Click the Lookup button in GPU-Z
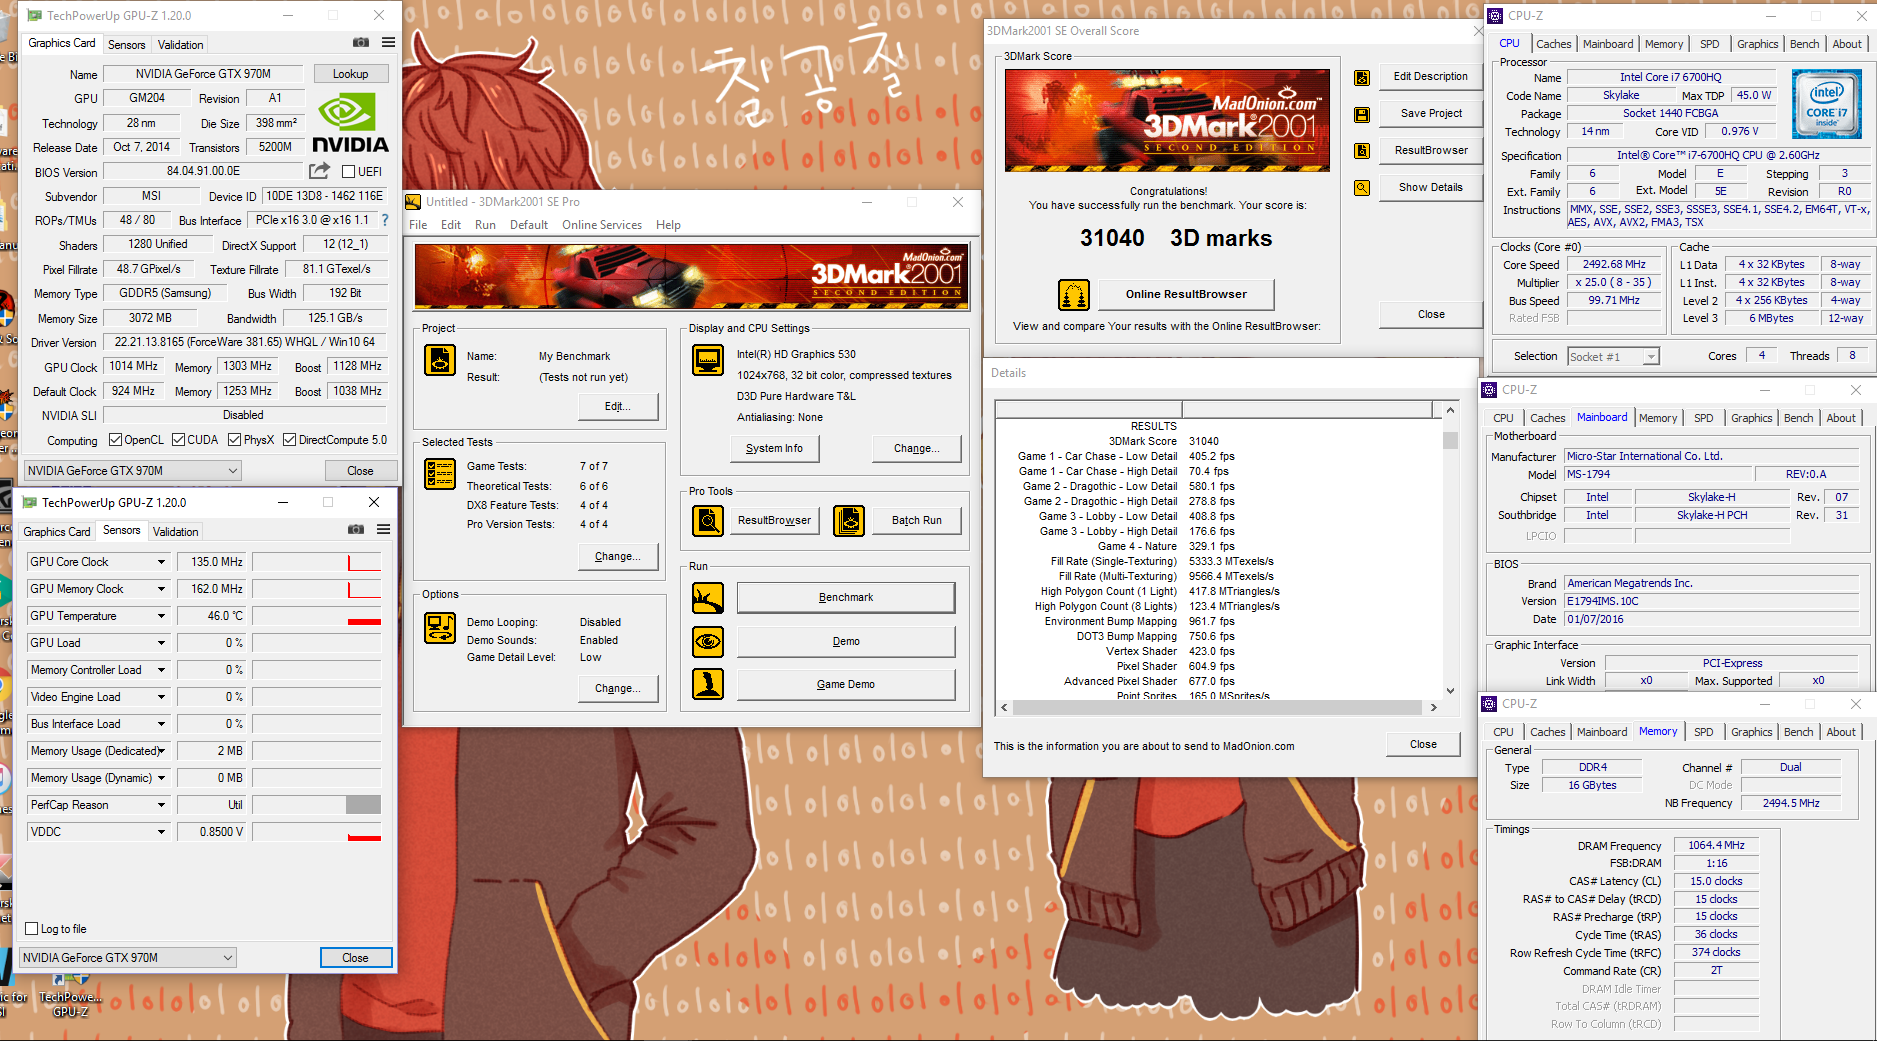The image size is (1877, 1041). pyautogui.click(x=350, y=74)
